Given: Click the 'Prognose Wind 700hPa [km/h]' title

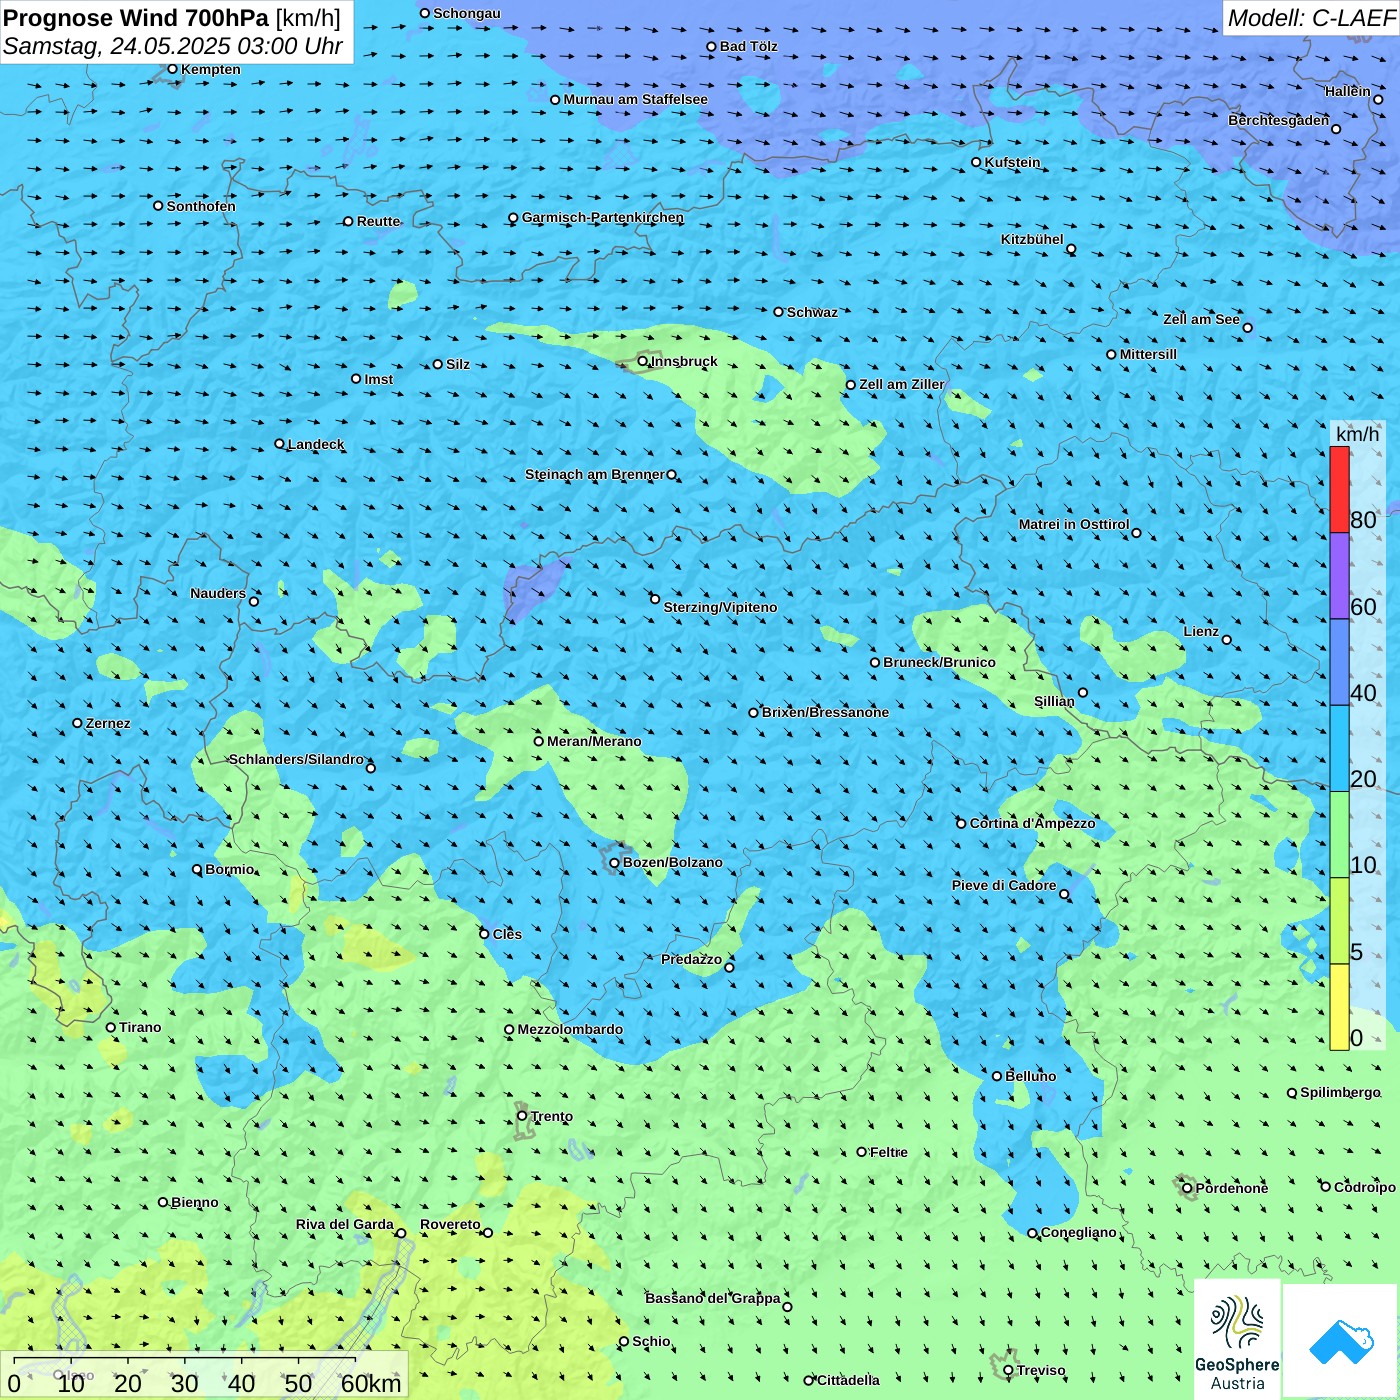Looking at the screenshot, I should (172, 18).
